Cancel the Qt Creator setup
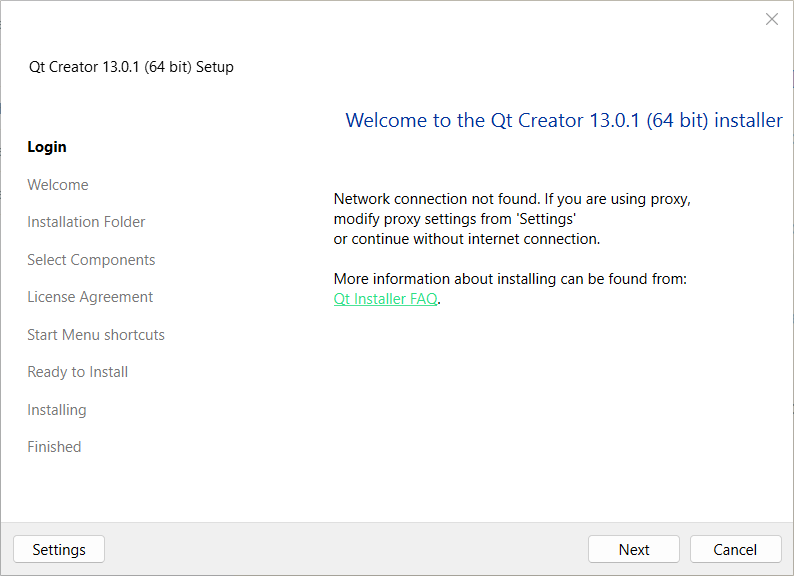The width and height of the screenshot is (794, 576). [x=735, y=549]
